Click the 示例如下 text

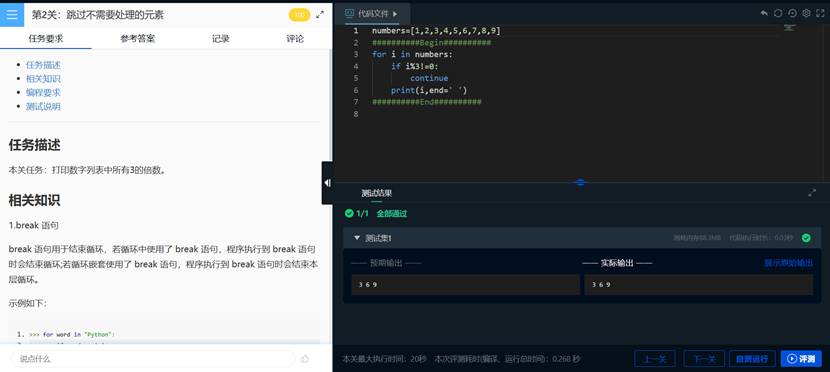27,304
